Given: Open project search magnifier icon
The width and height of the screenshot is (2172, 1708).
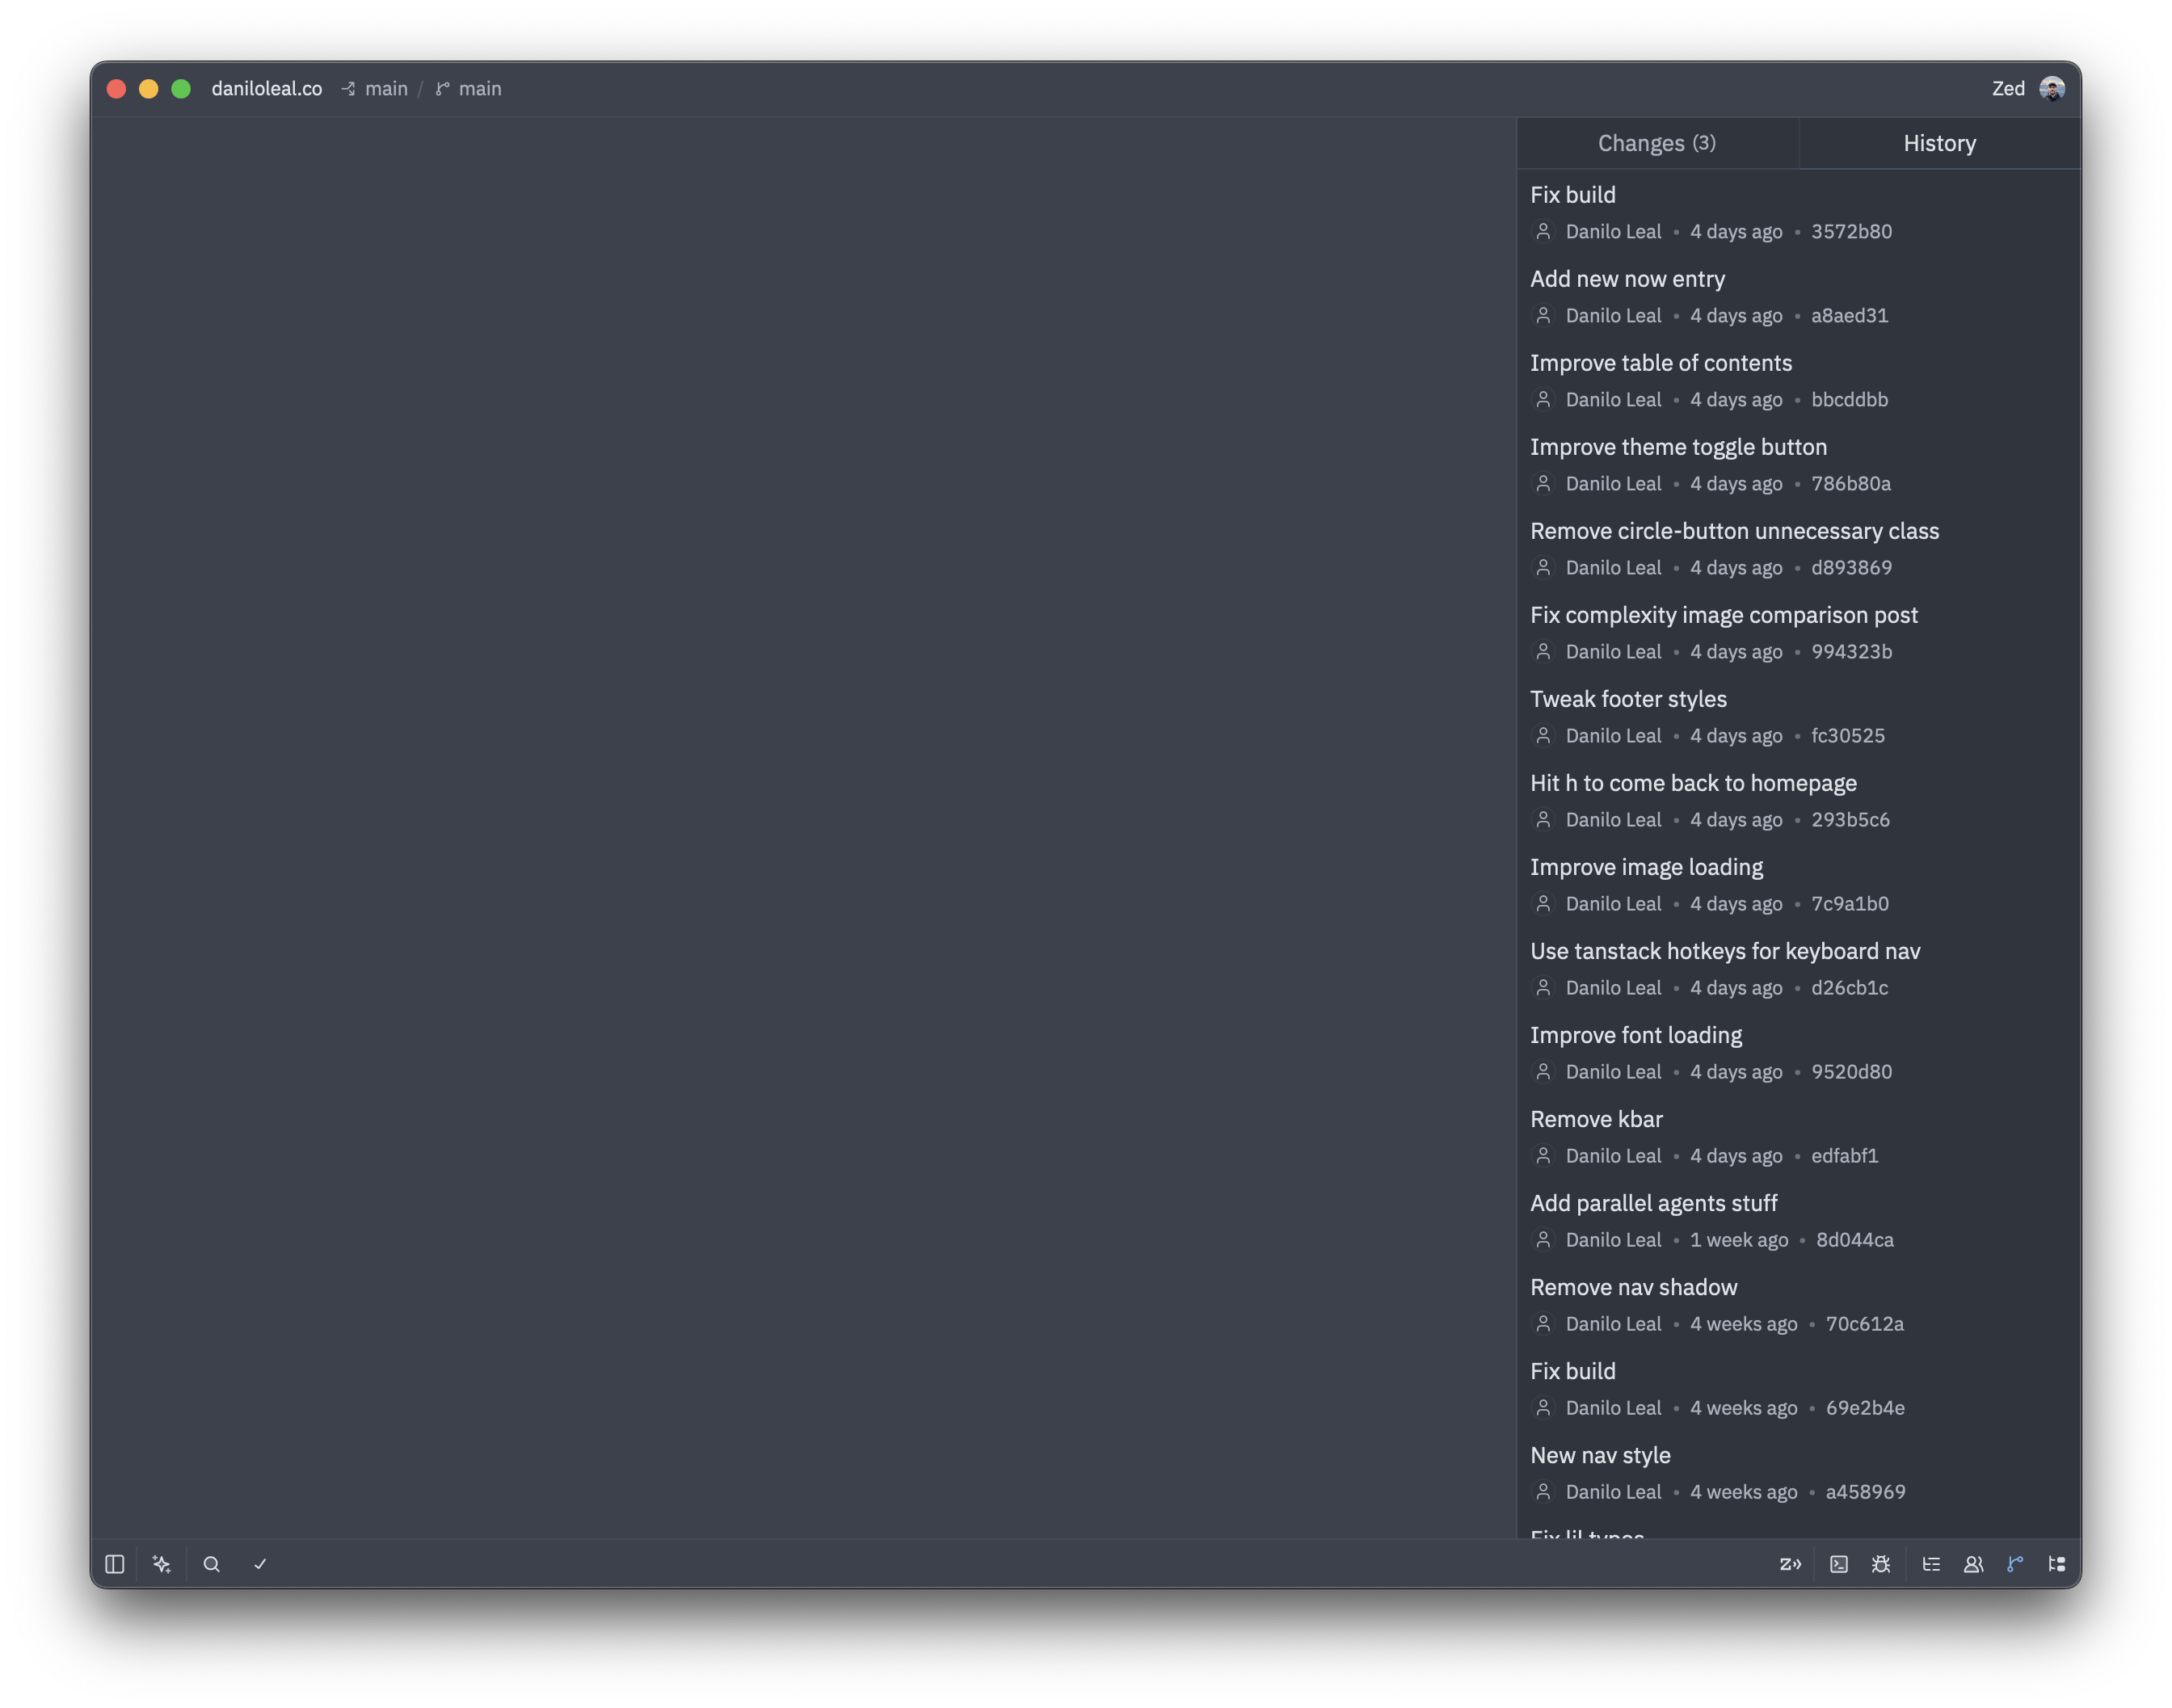Looking at the screenshot, I should [211, 1564].
